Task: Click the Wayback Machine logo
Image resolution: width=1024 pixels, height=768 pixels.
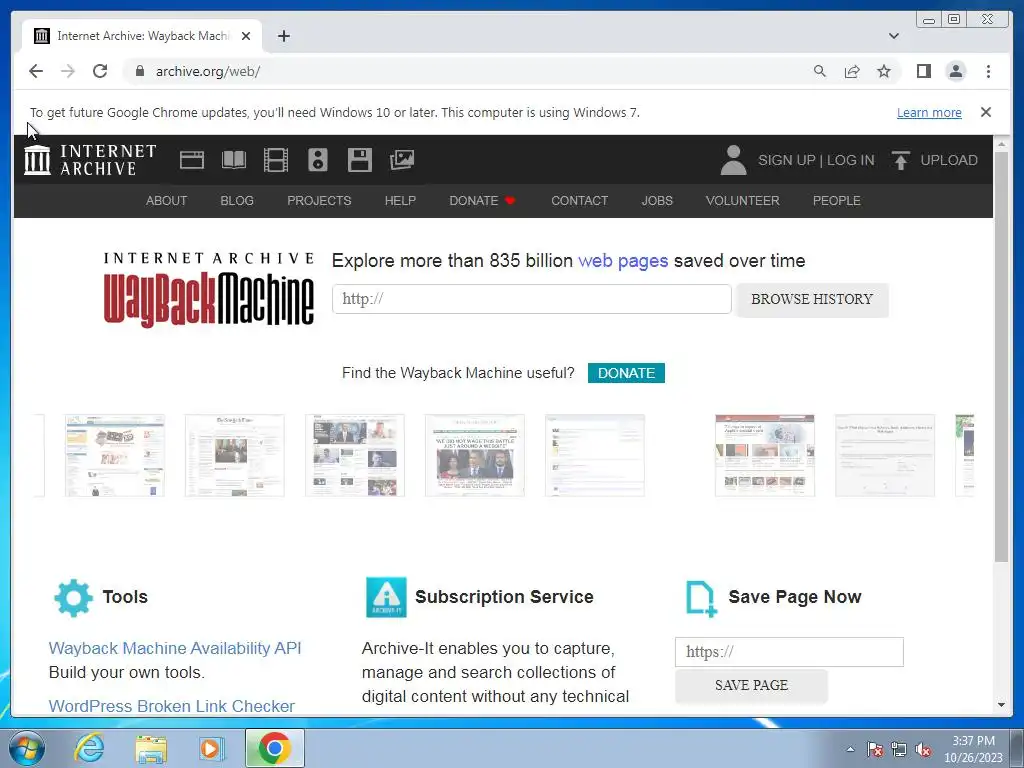Action: pos(208,289)
